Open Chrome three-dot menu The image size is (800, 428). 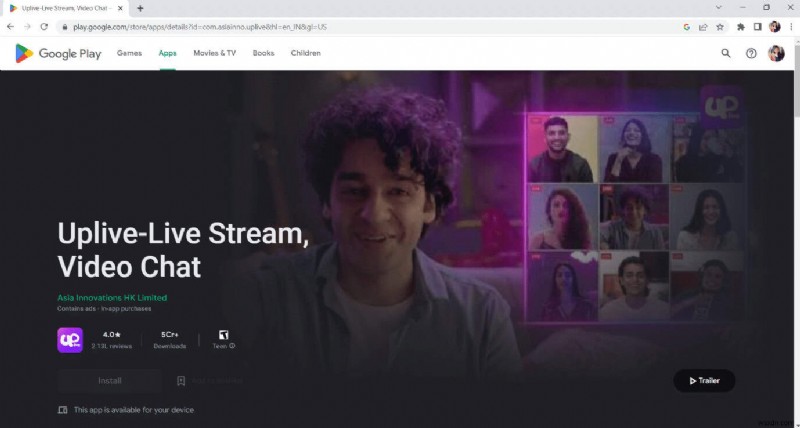pyautogui.click(x=791, y=27)
